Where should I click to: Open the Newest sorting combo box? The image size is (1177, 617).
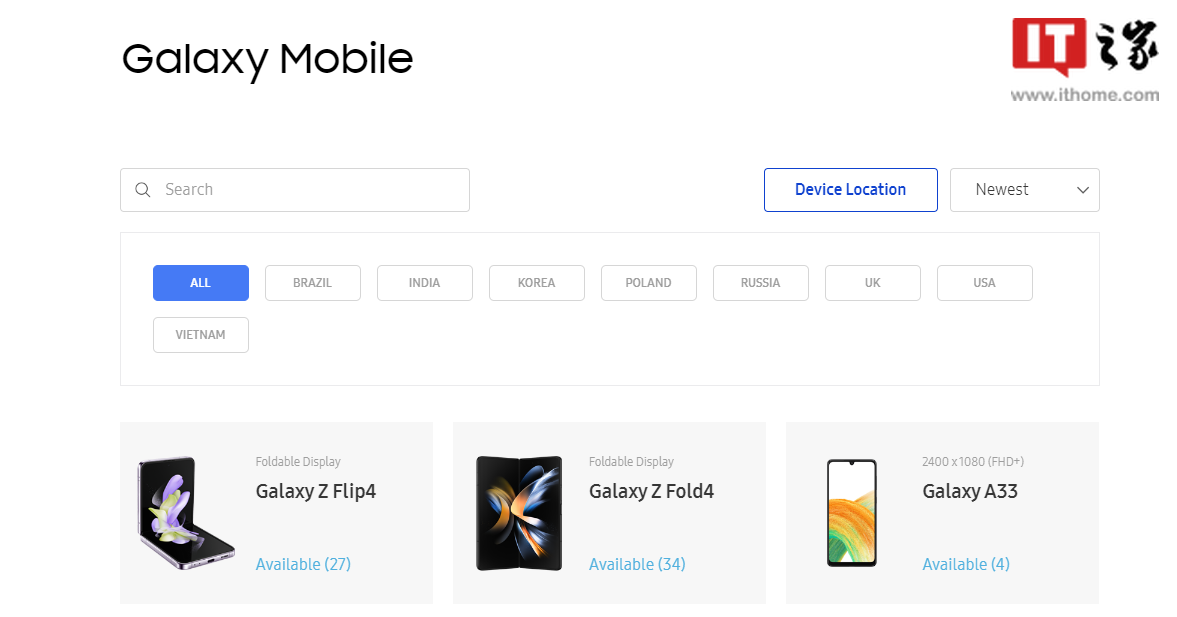click(1025, 190)
